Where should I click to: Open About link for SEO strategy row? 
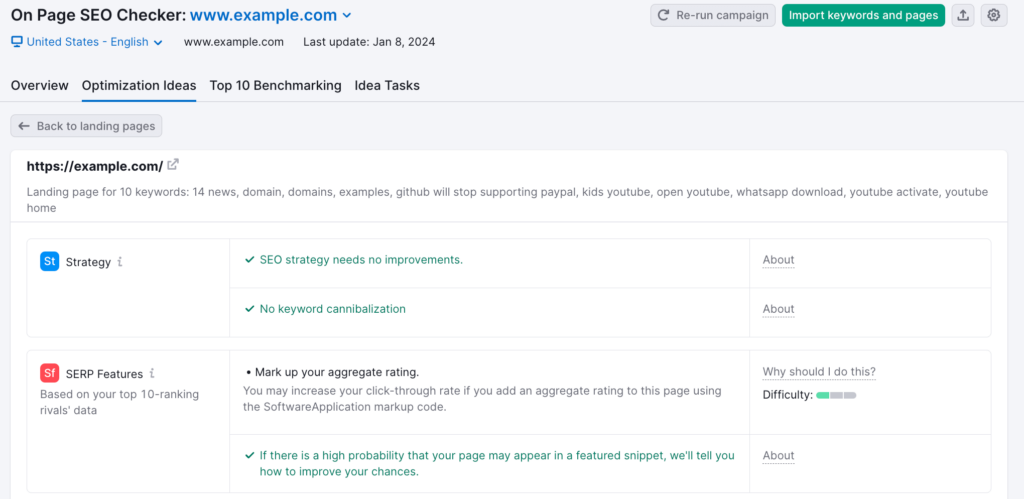(778, 260)
